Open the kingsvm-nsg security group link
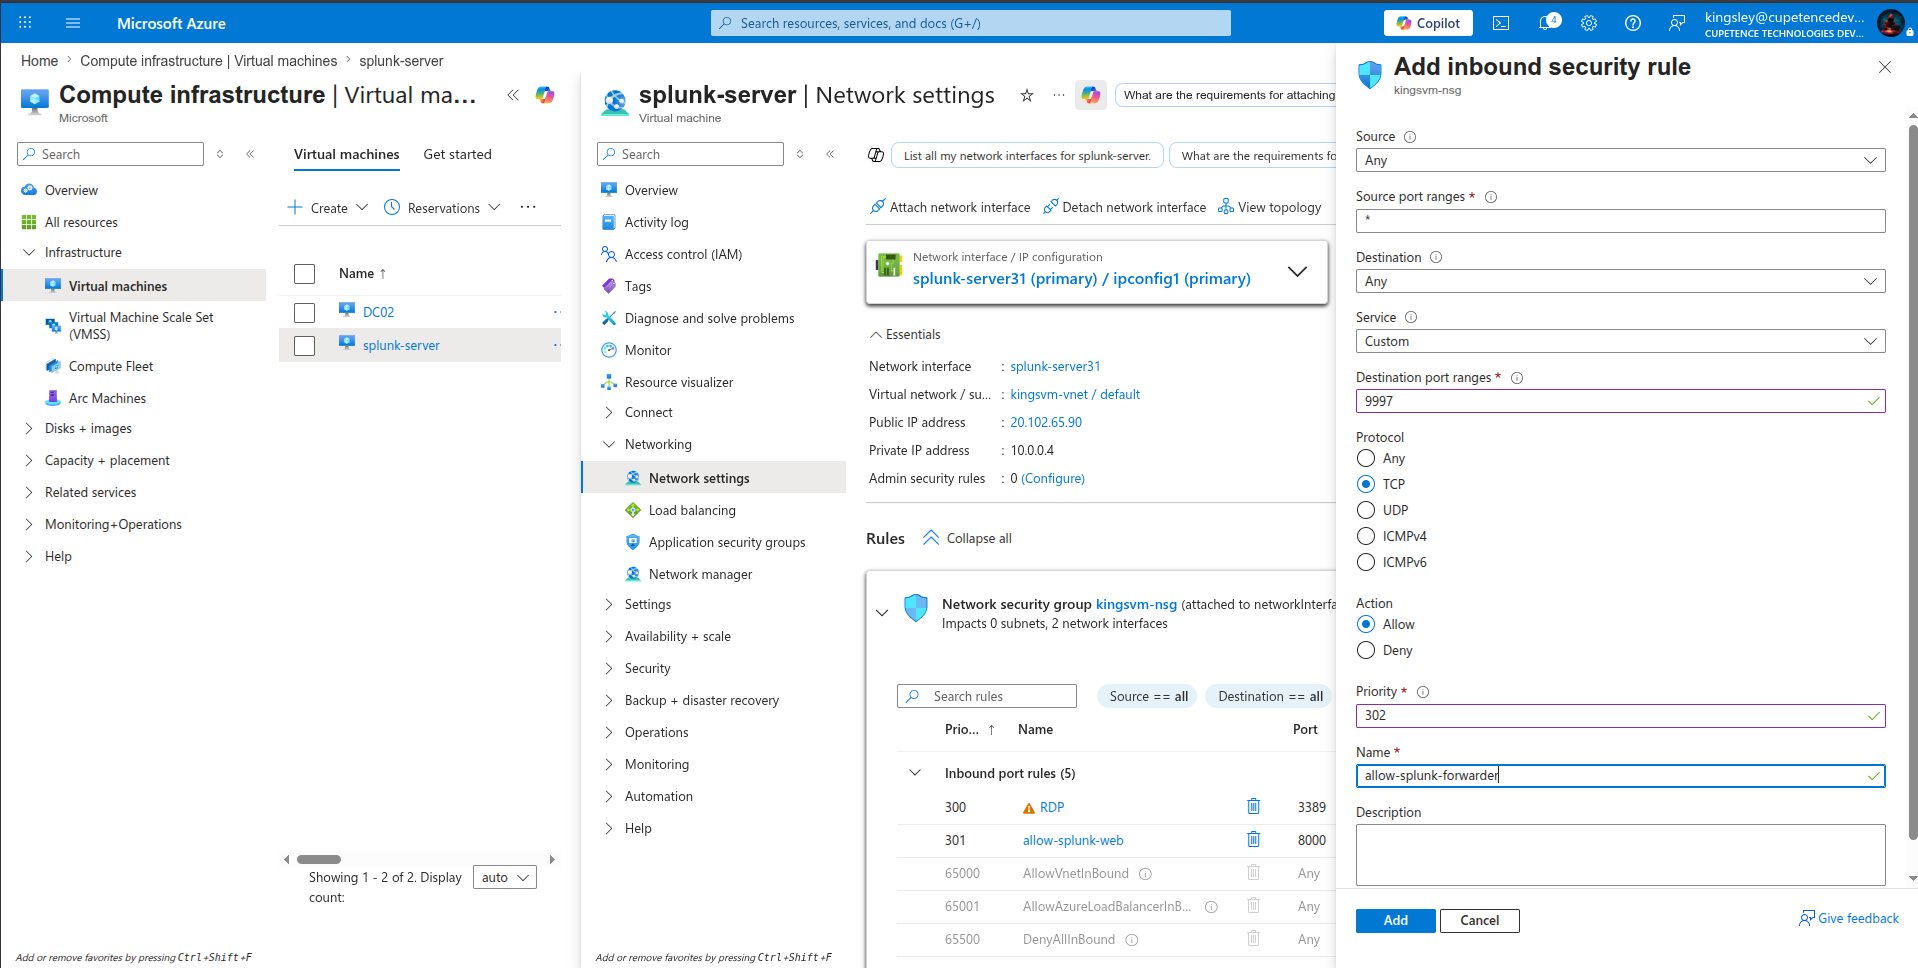 coord(1136,604)
